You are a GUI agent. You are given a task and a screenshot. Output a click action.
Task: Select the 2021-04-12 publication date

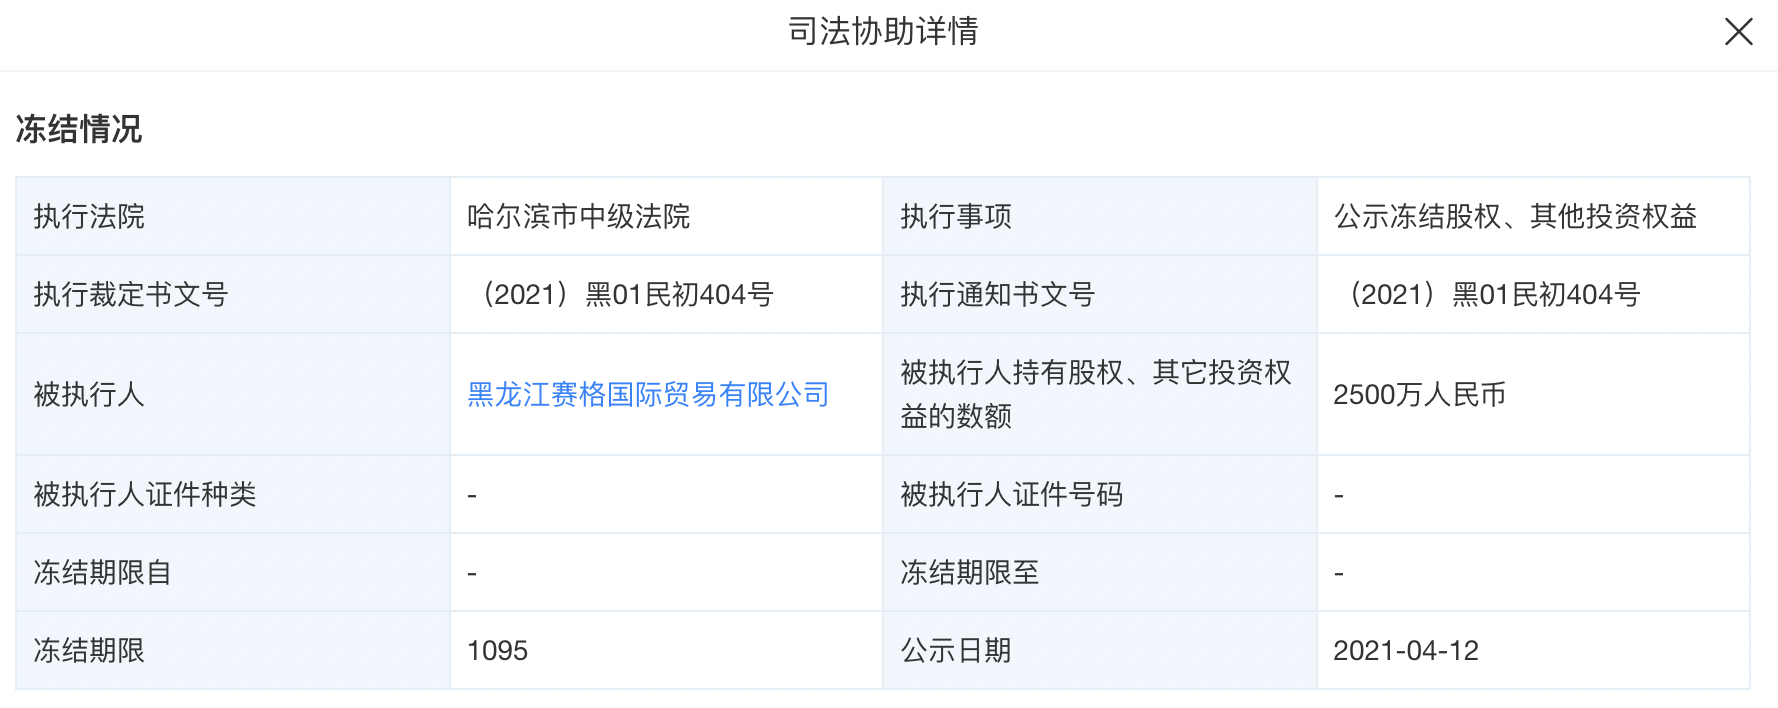point(1405,651)
